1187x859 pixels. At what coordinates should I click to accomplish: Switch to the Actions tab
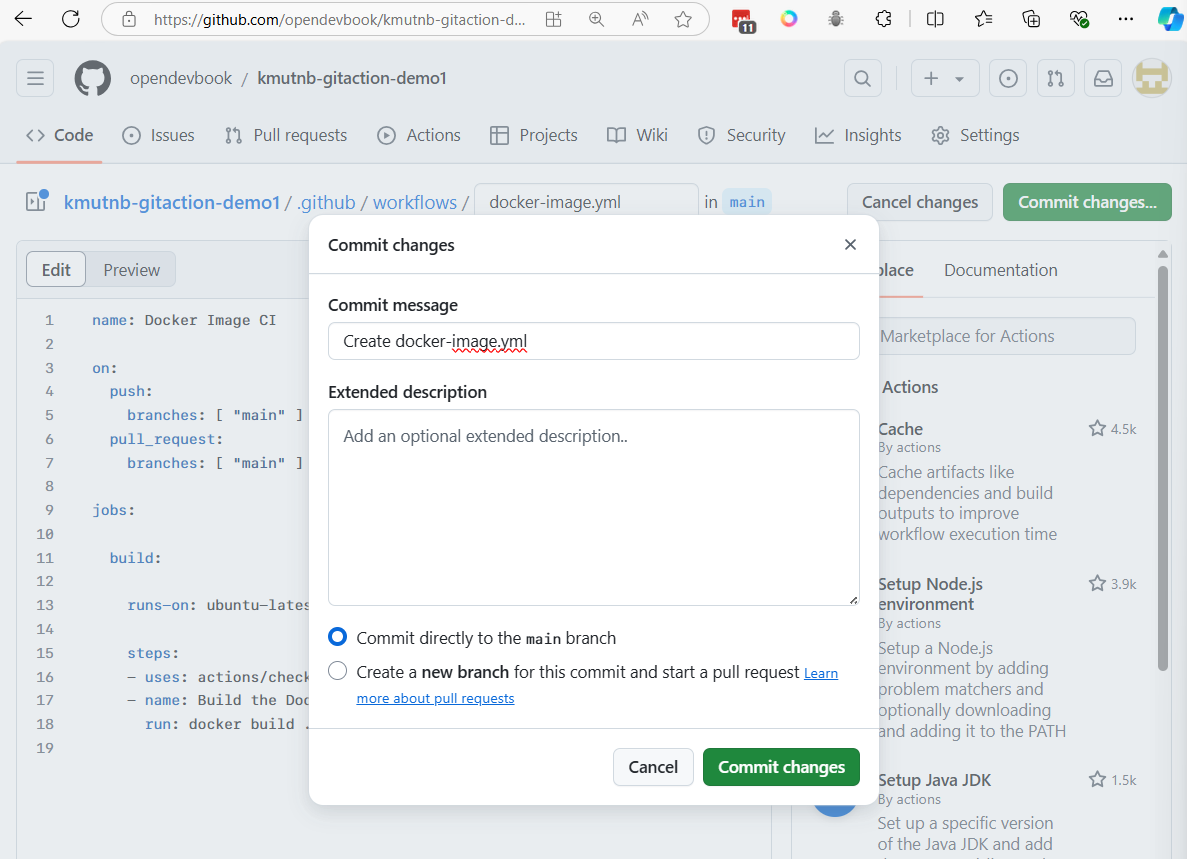(419, 135)
